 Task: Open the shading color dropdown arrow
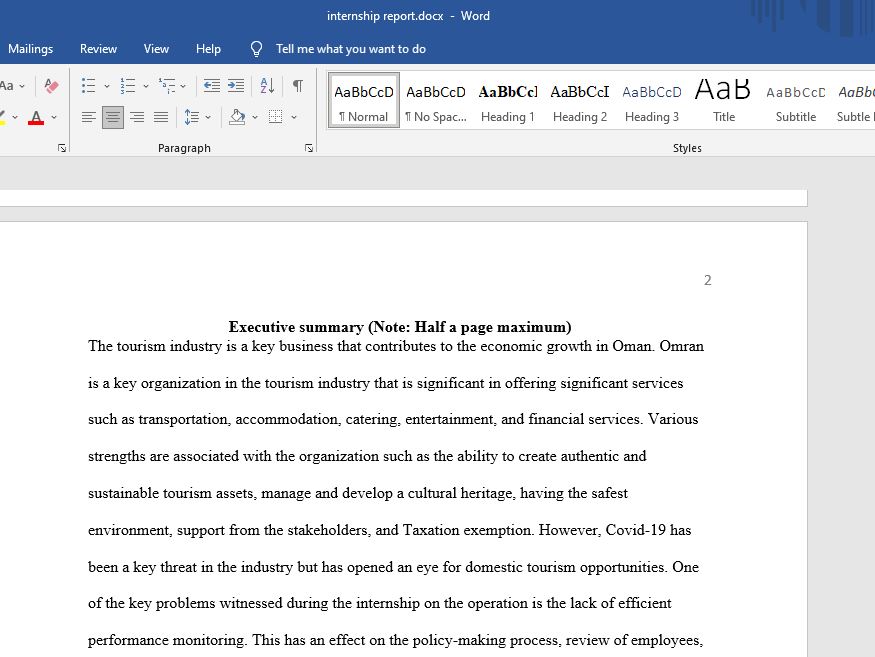click(x=255, y=118)
